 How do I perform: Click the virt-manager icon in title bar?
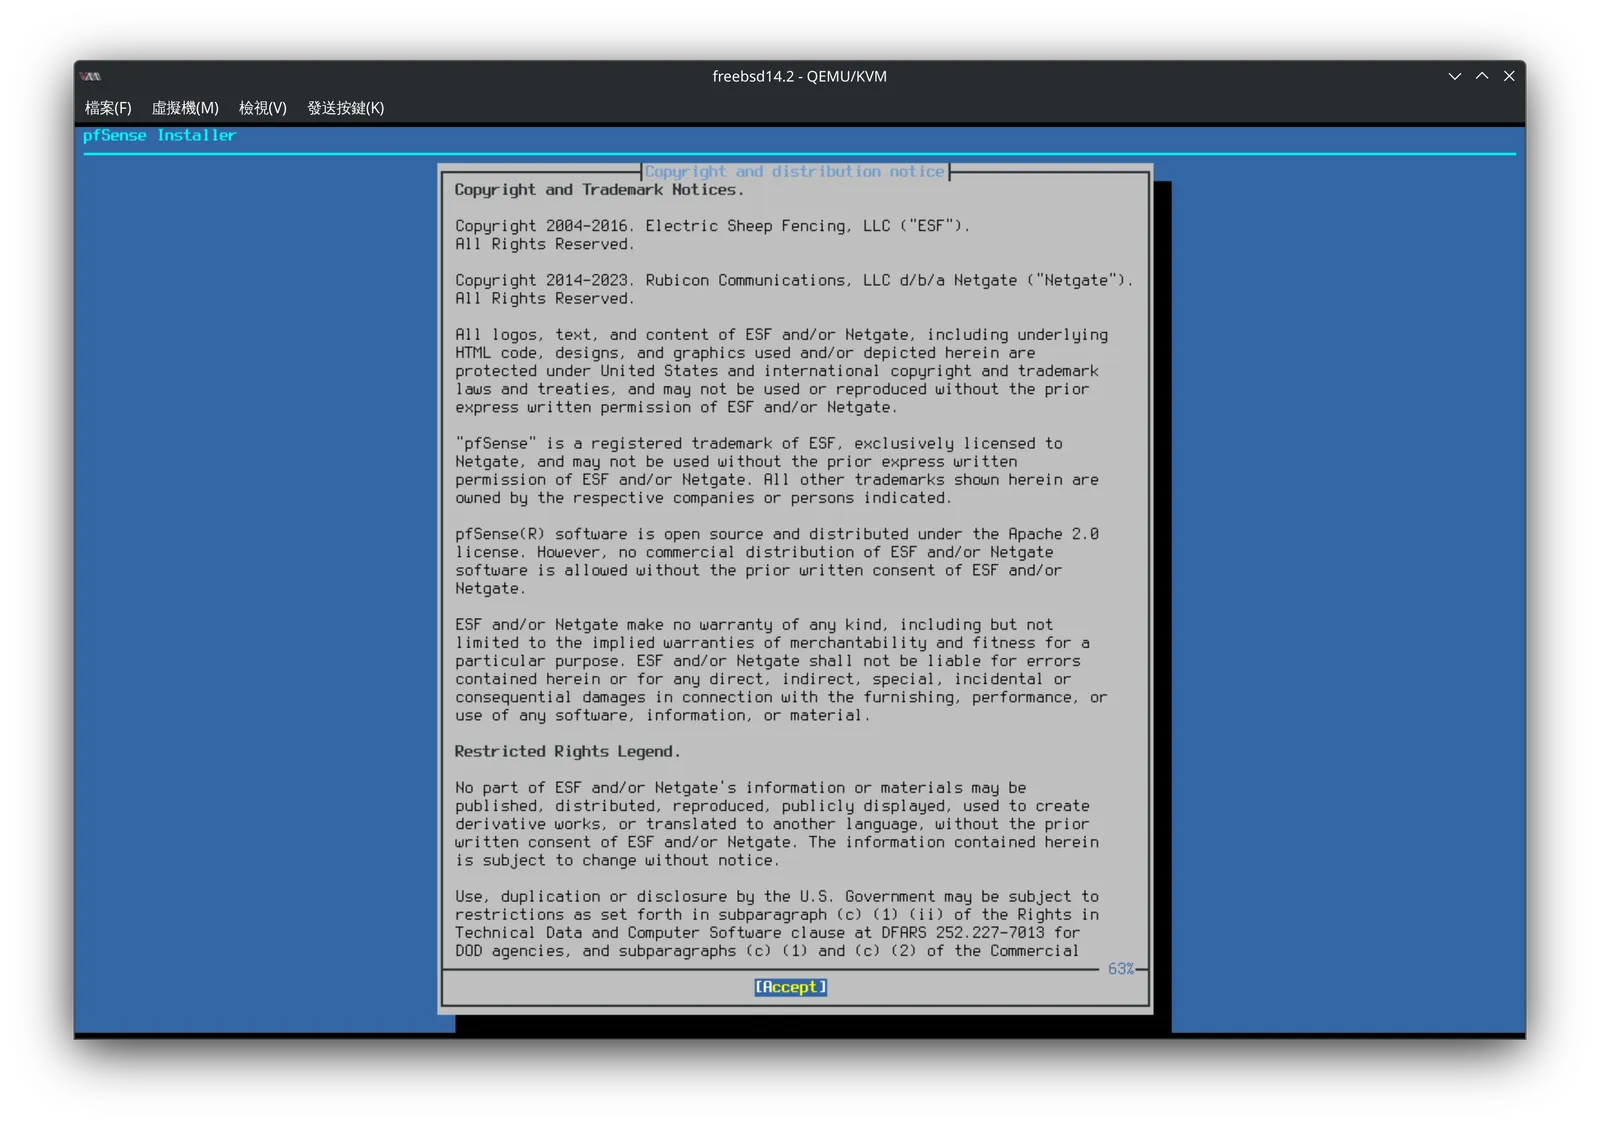[x=91, y=76]
